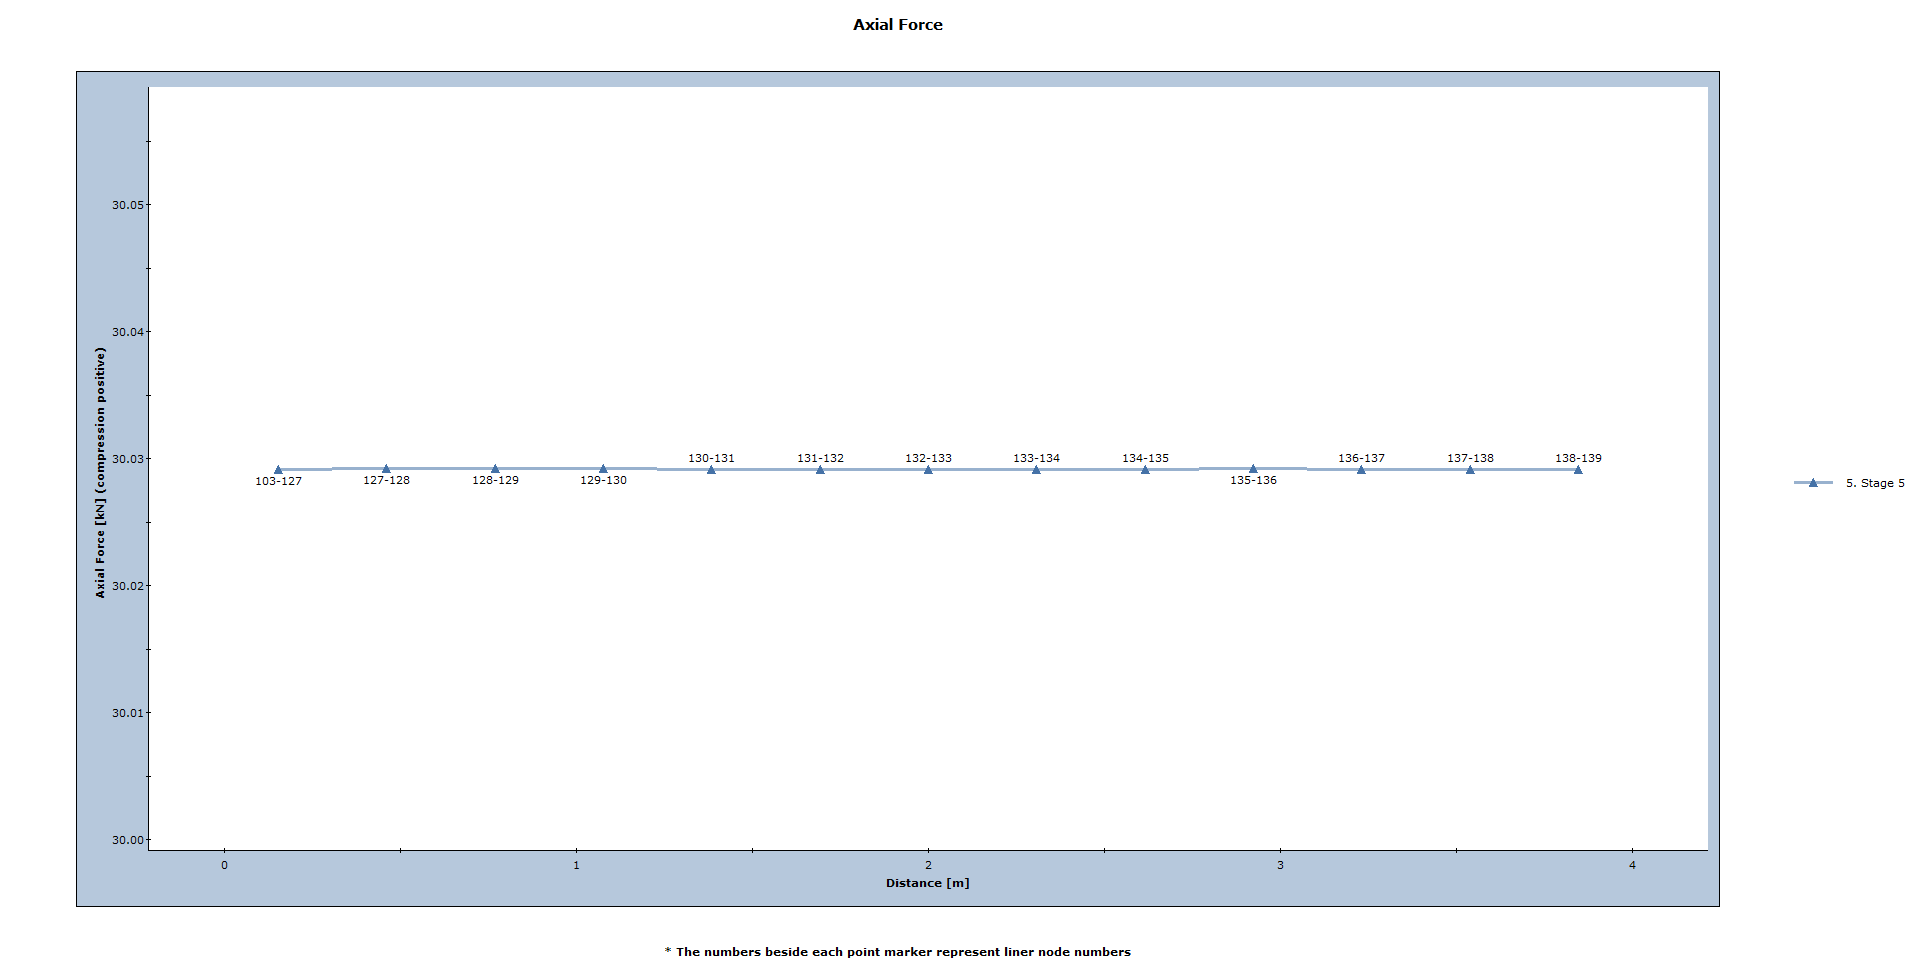Select the 128-129 liner node marker
Viewport: 1916px width, 969px height.
pyautogui.click(x=496, y=468)
